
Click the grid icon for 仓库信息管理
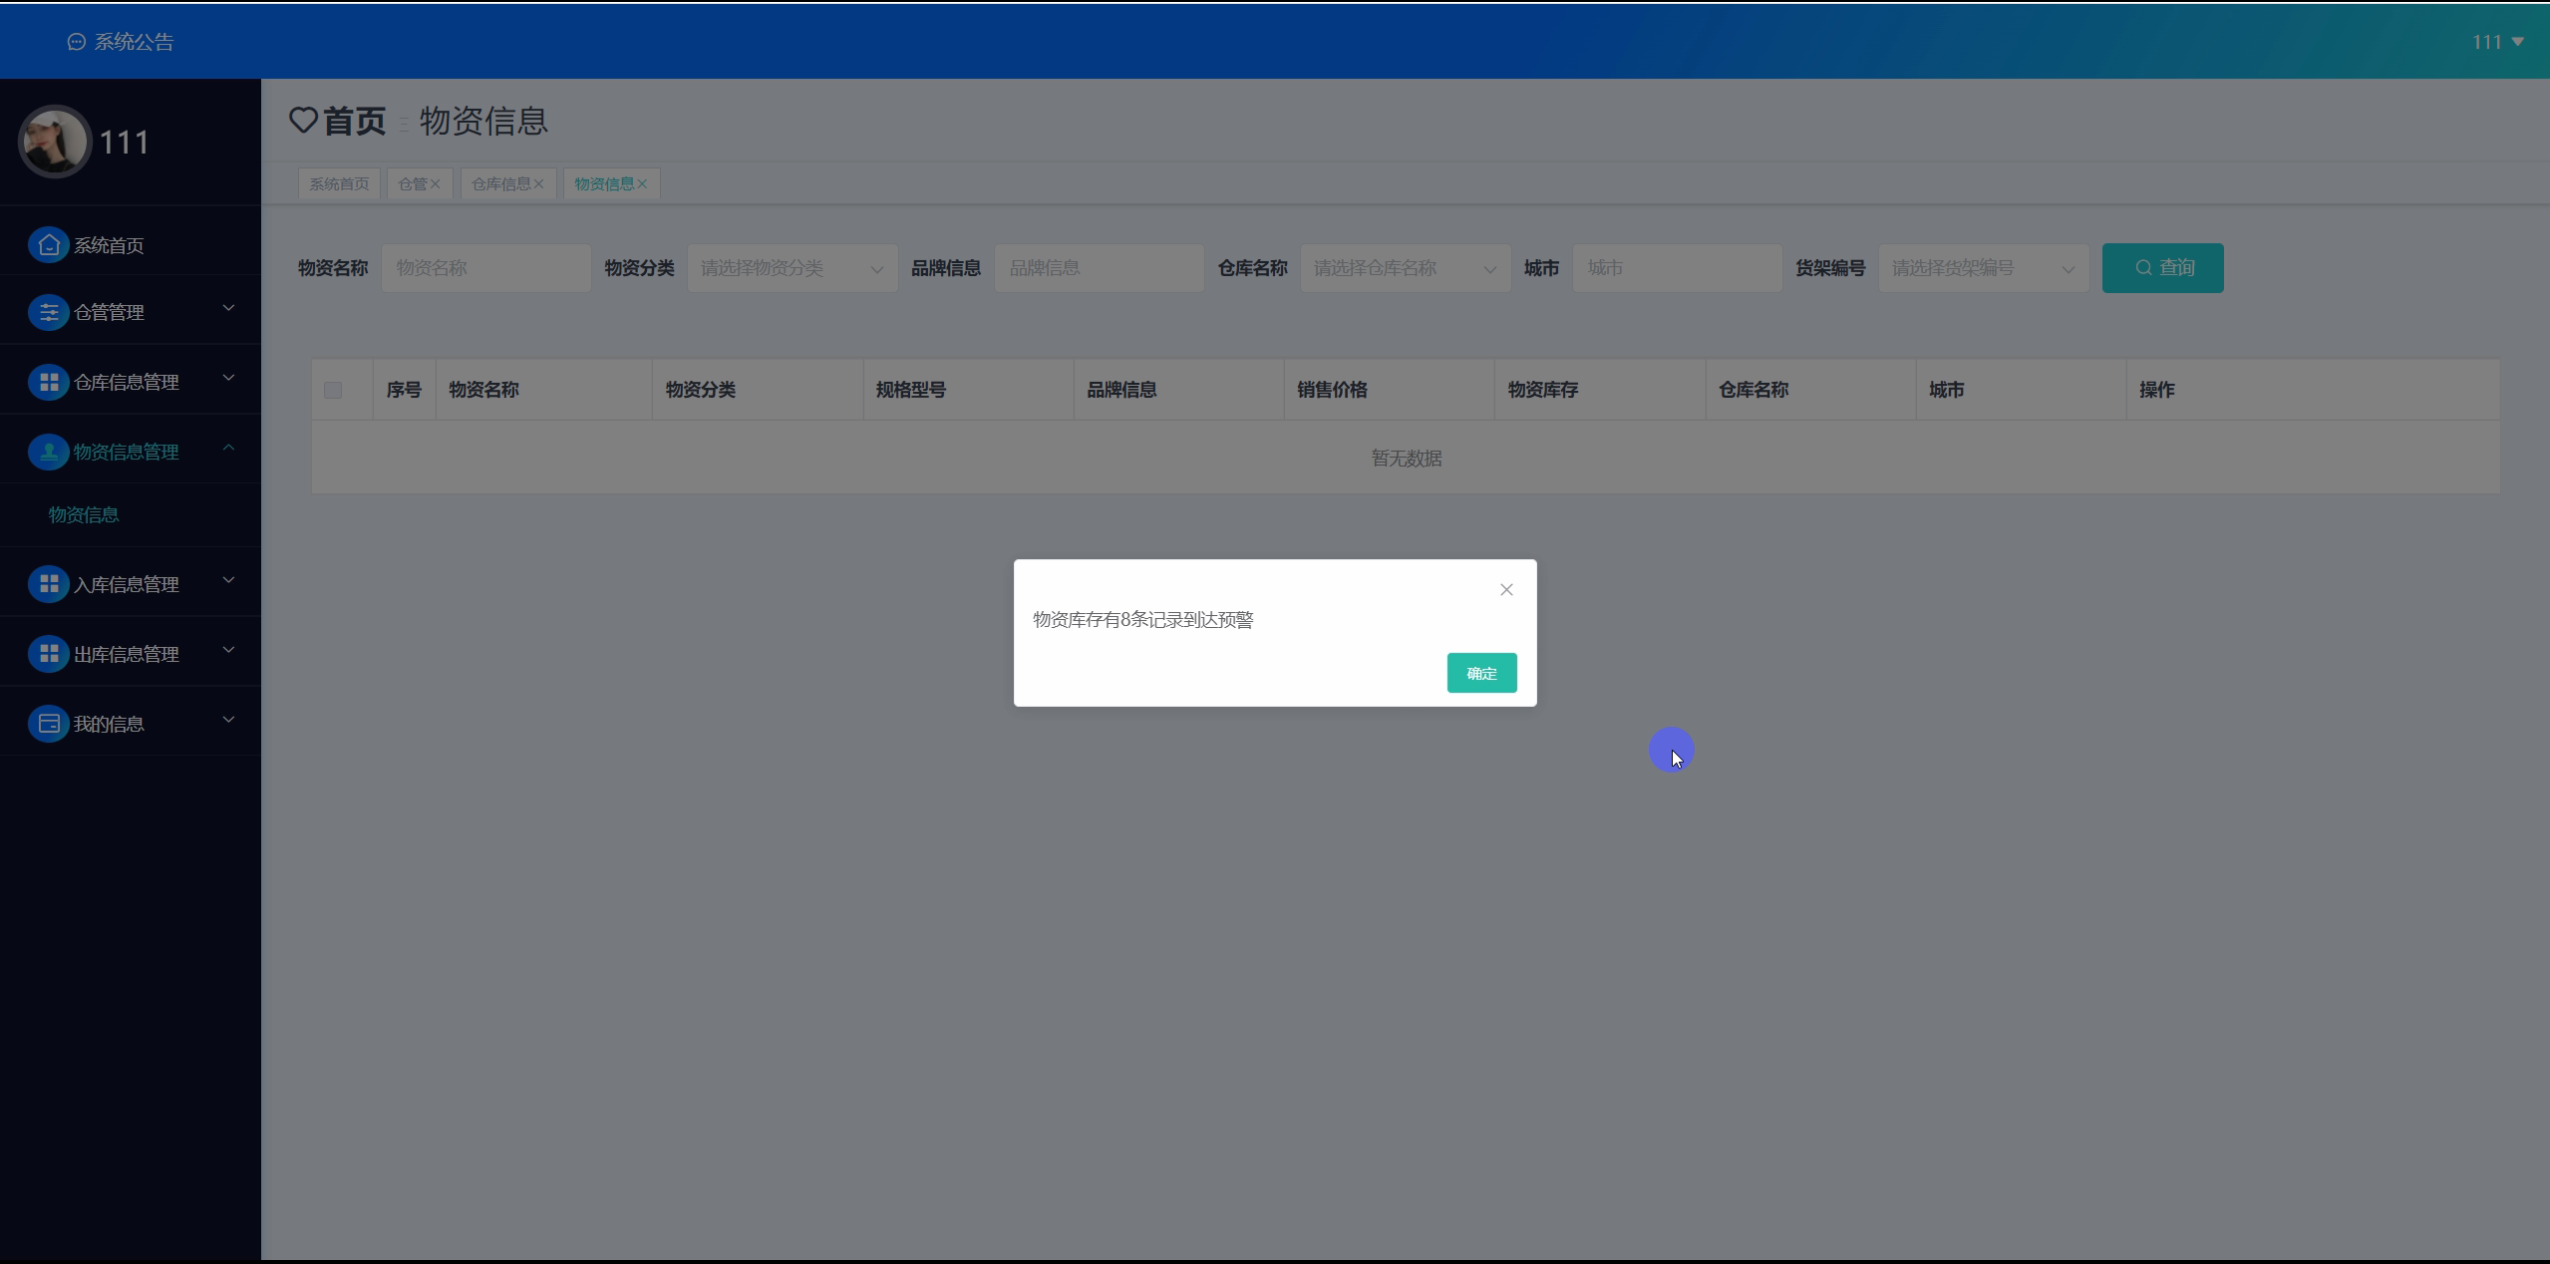[48, 382]
